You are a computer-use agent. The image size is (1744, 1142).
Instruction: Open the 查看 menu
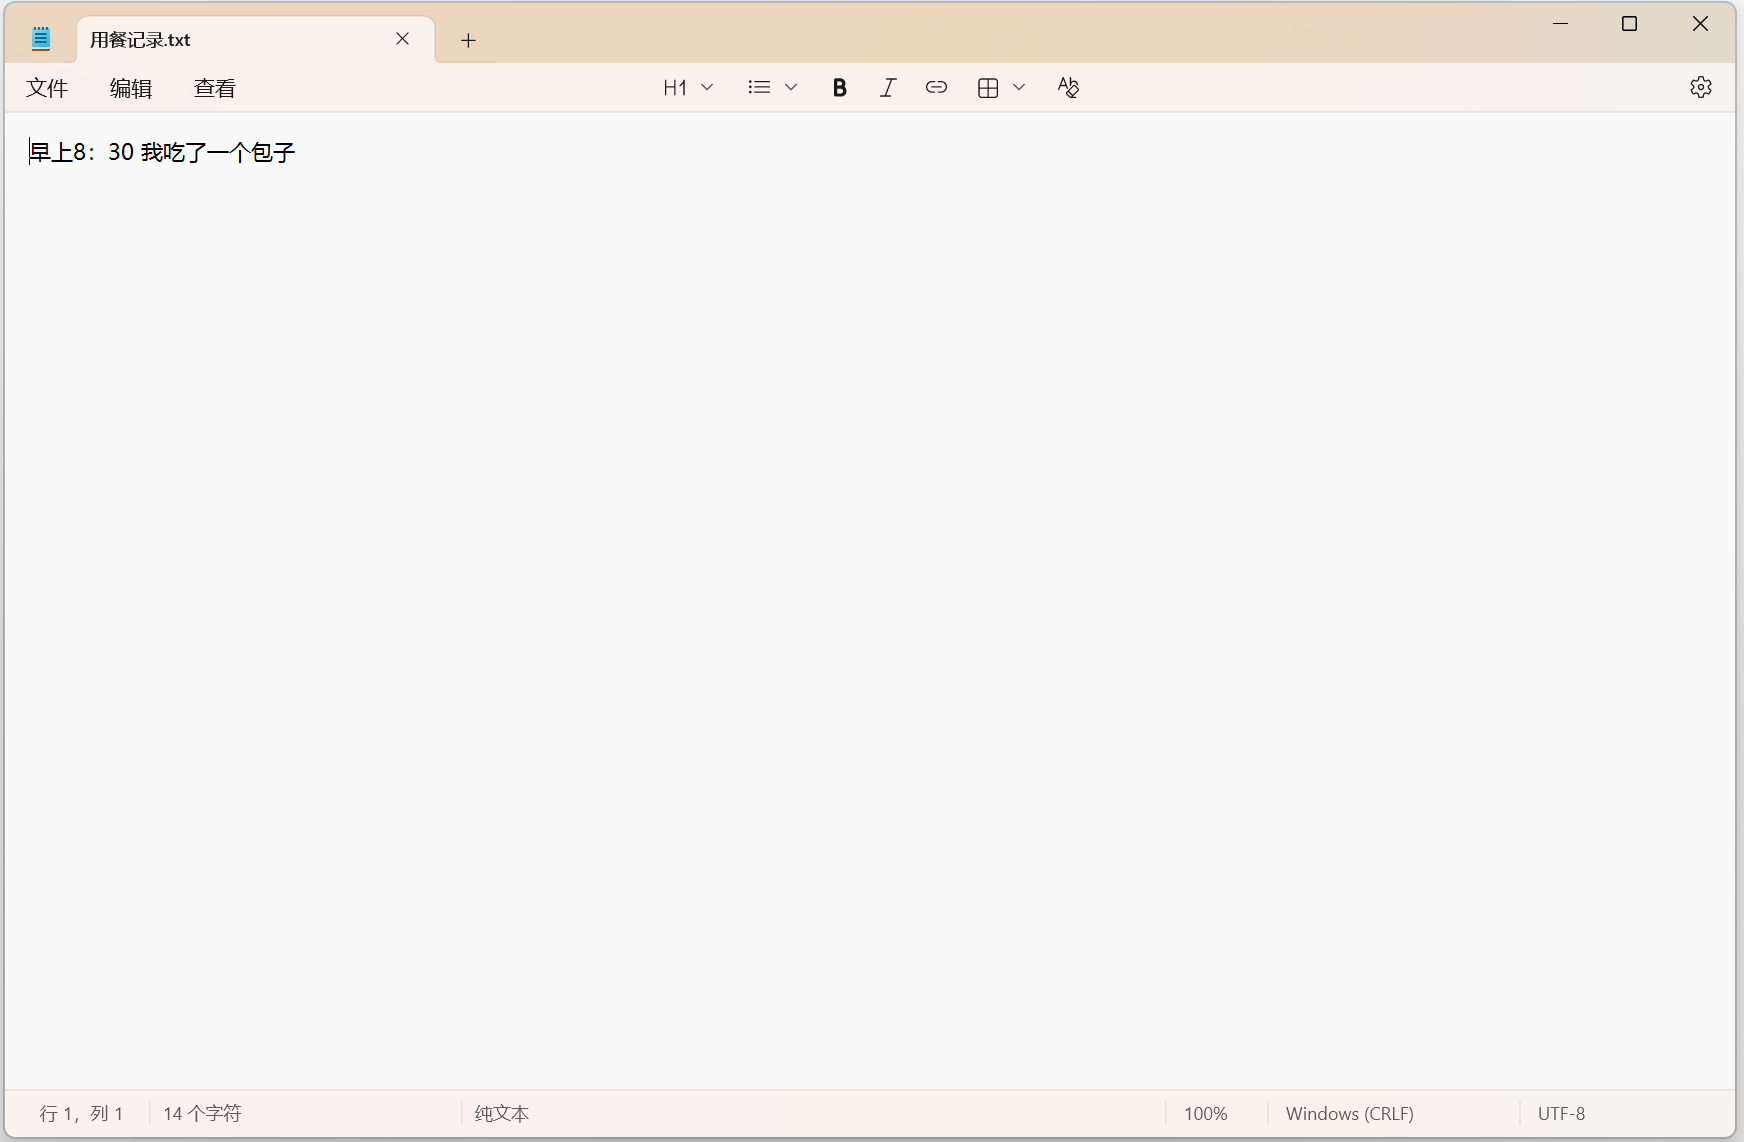pos(215,88)
